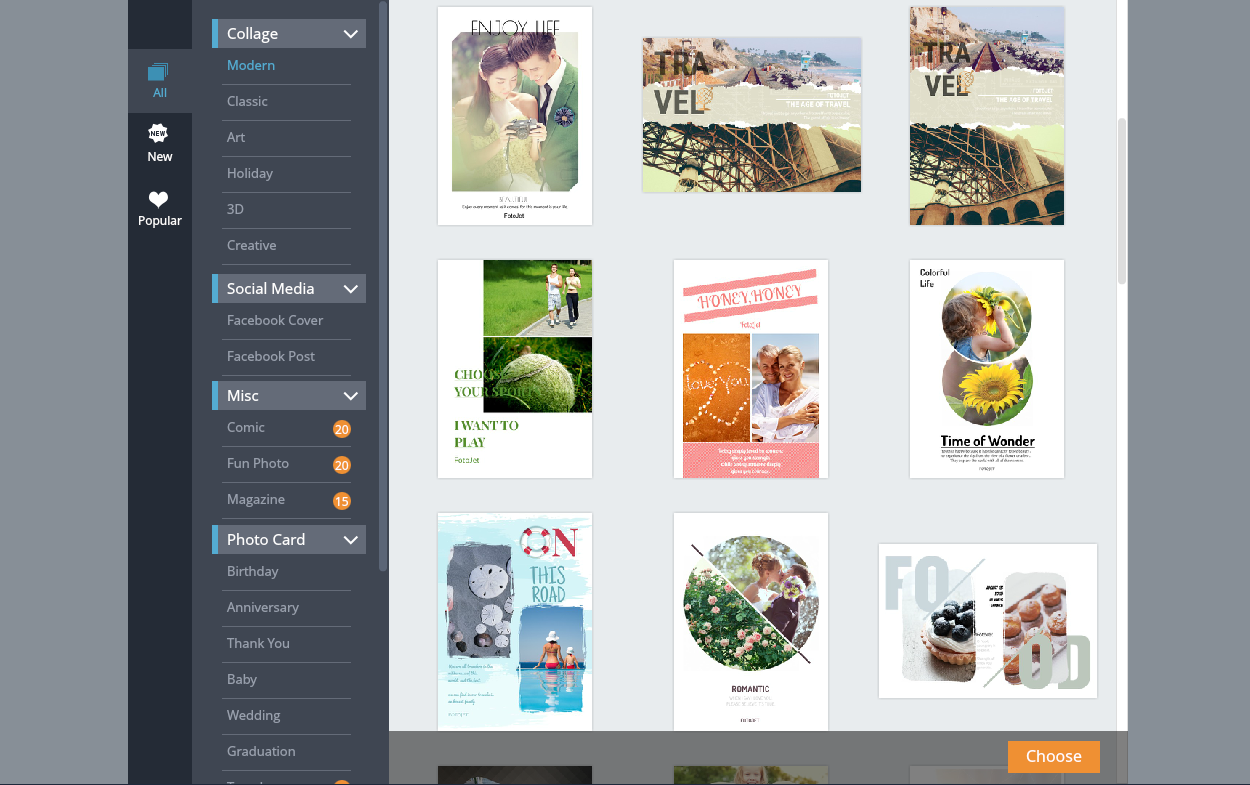
Task: Pick the Time of Wonder sunflower template
Action: point(987,369)
